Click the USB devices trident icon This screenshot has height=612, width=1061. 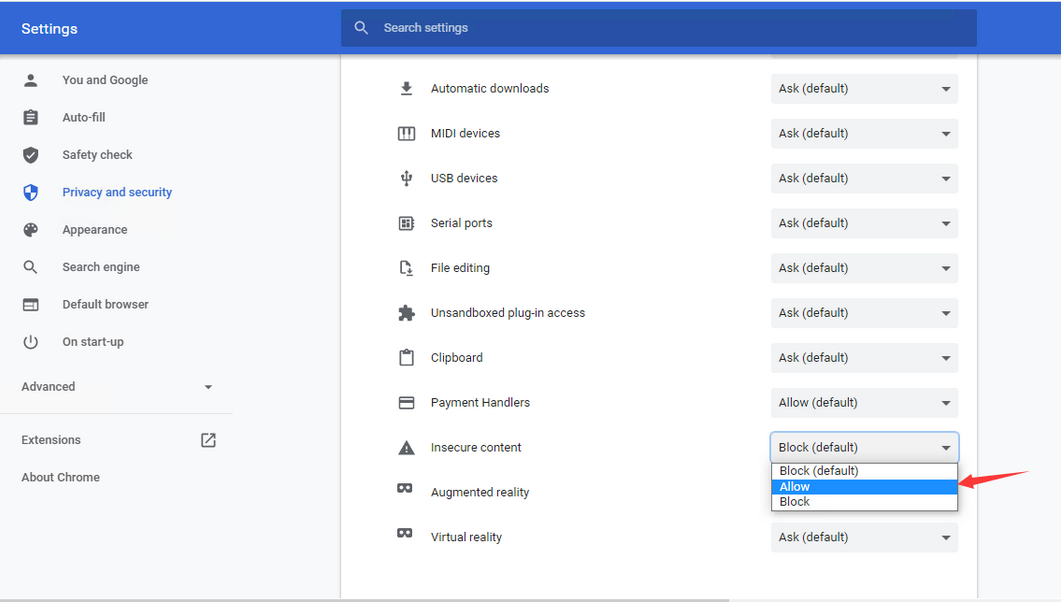[x=406, y=178]
